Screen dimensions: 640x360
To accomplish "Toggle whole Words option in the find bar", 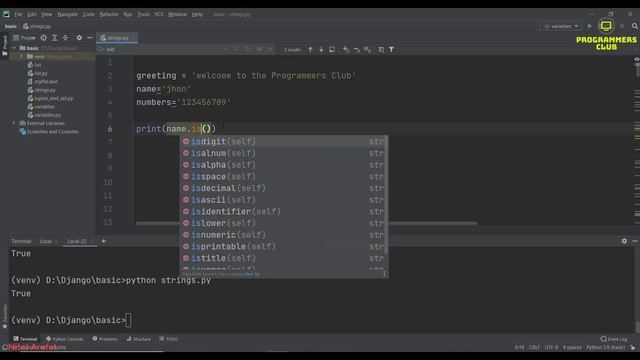I will coord(259,49).
